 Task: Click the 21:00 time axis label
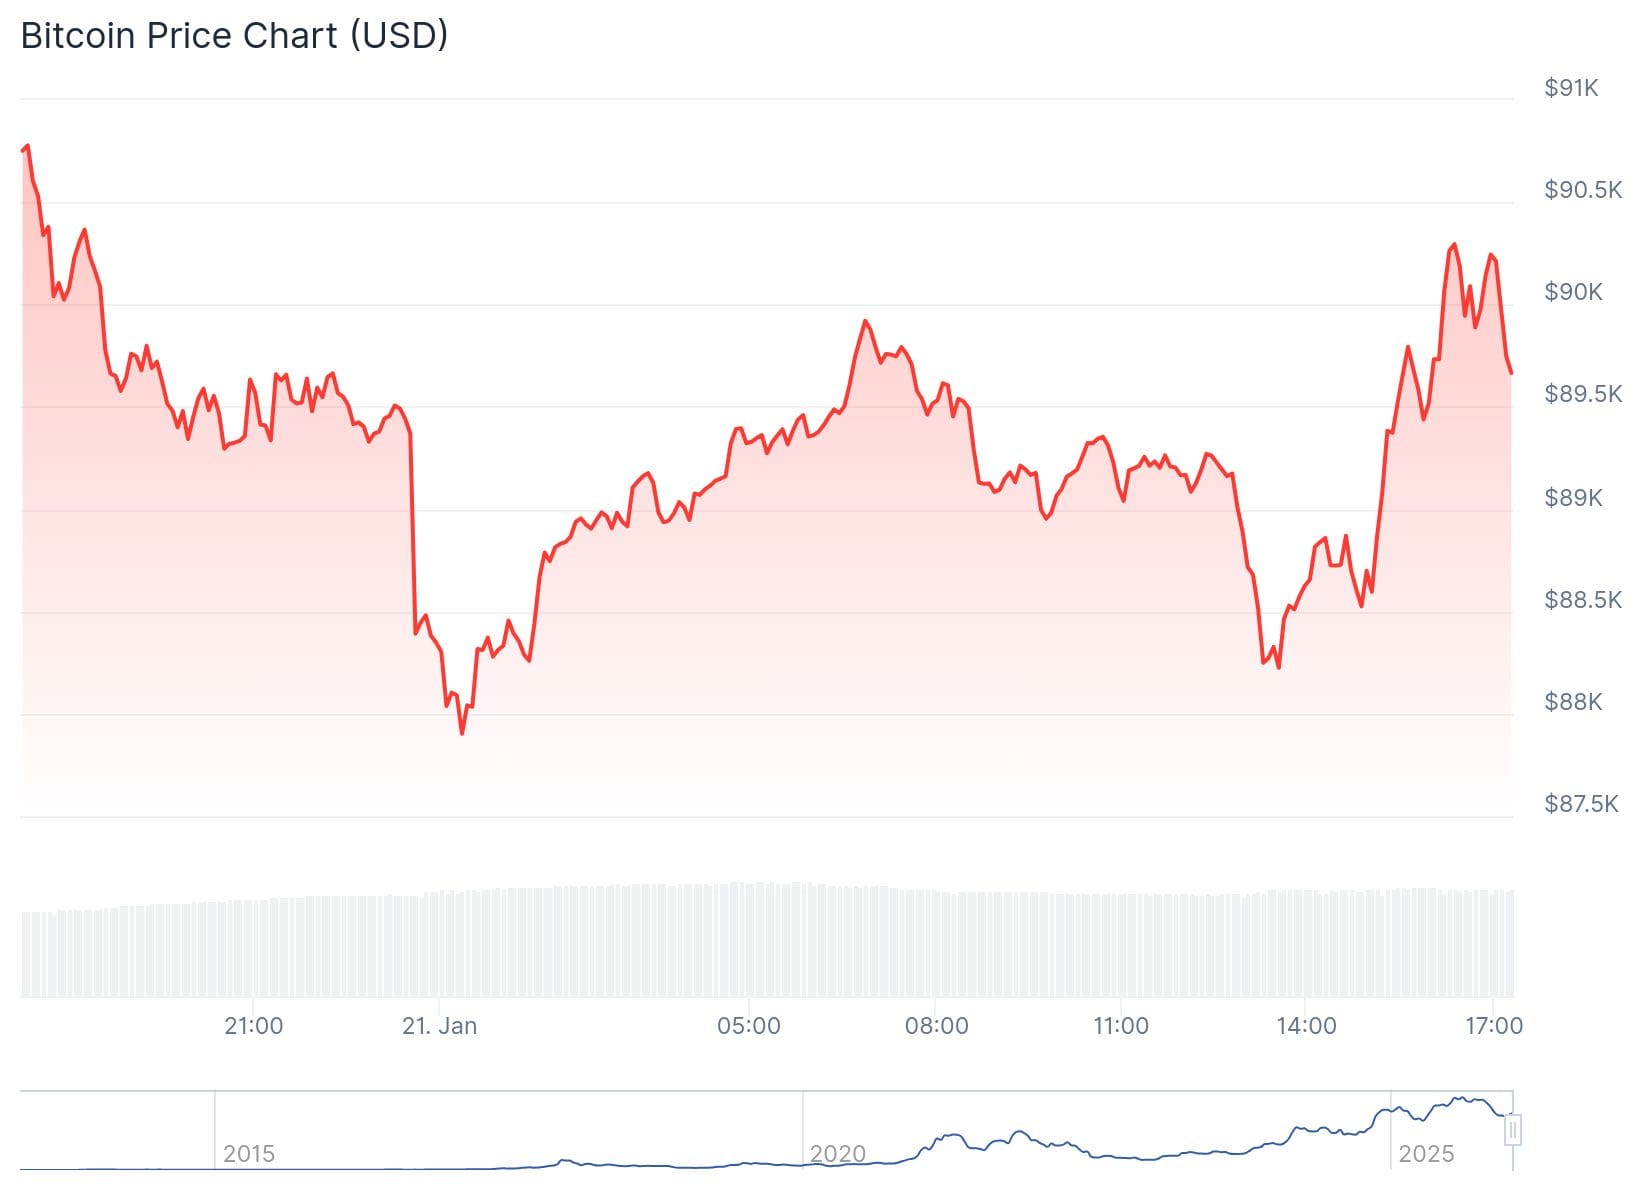pyautogui.click(x=253, y=1026)
